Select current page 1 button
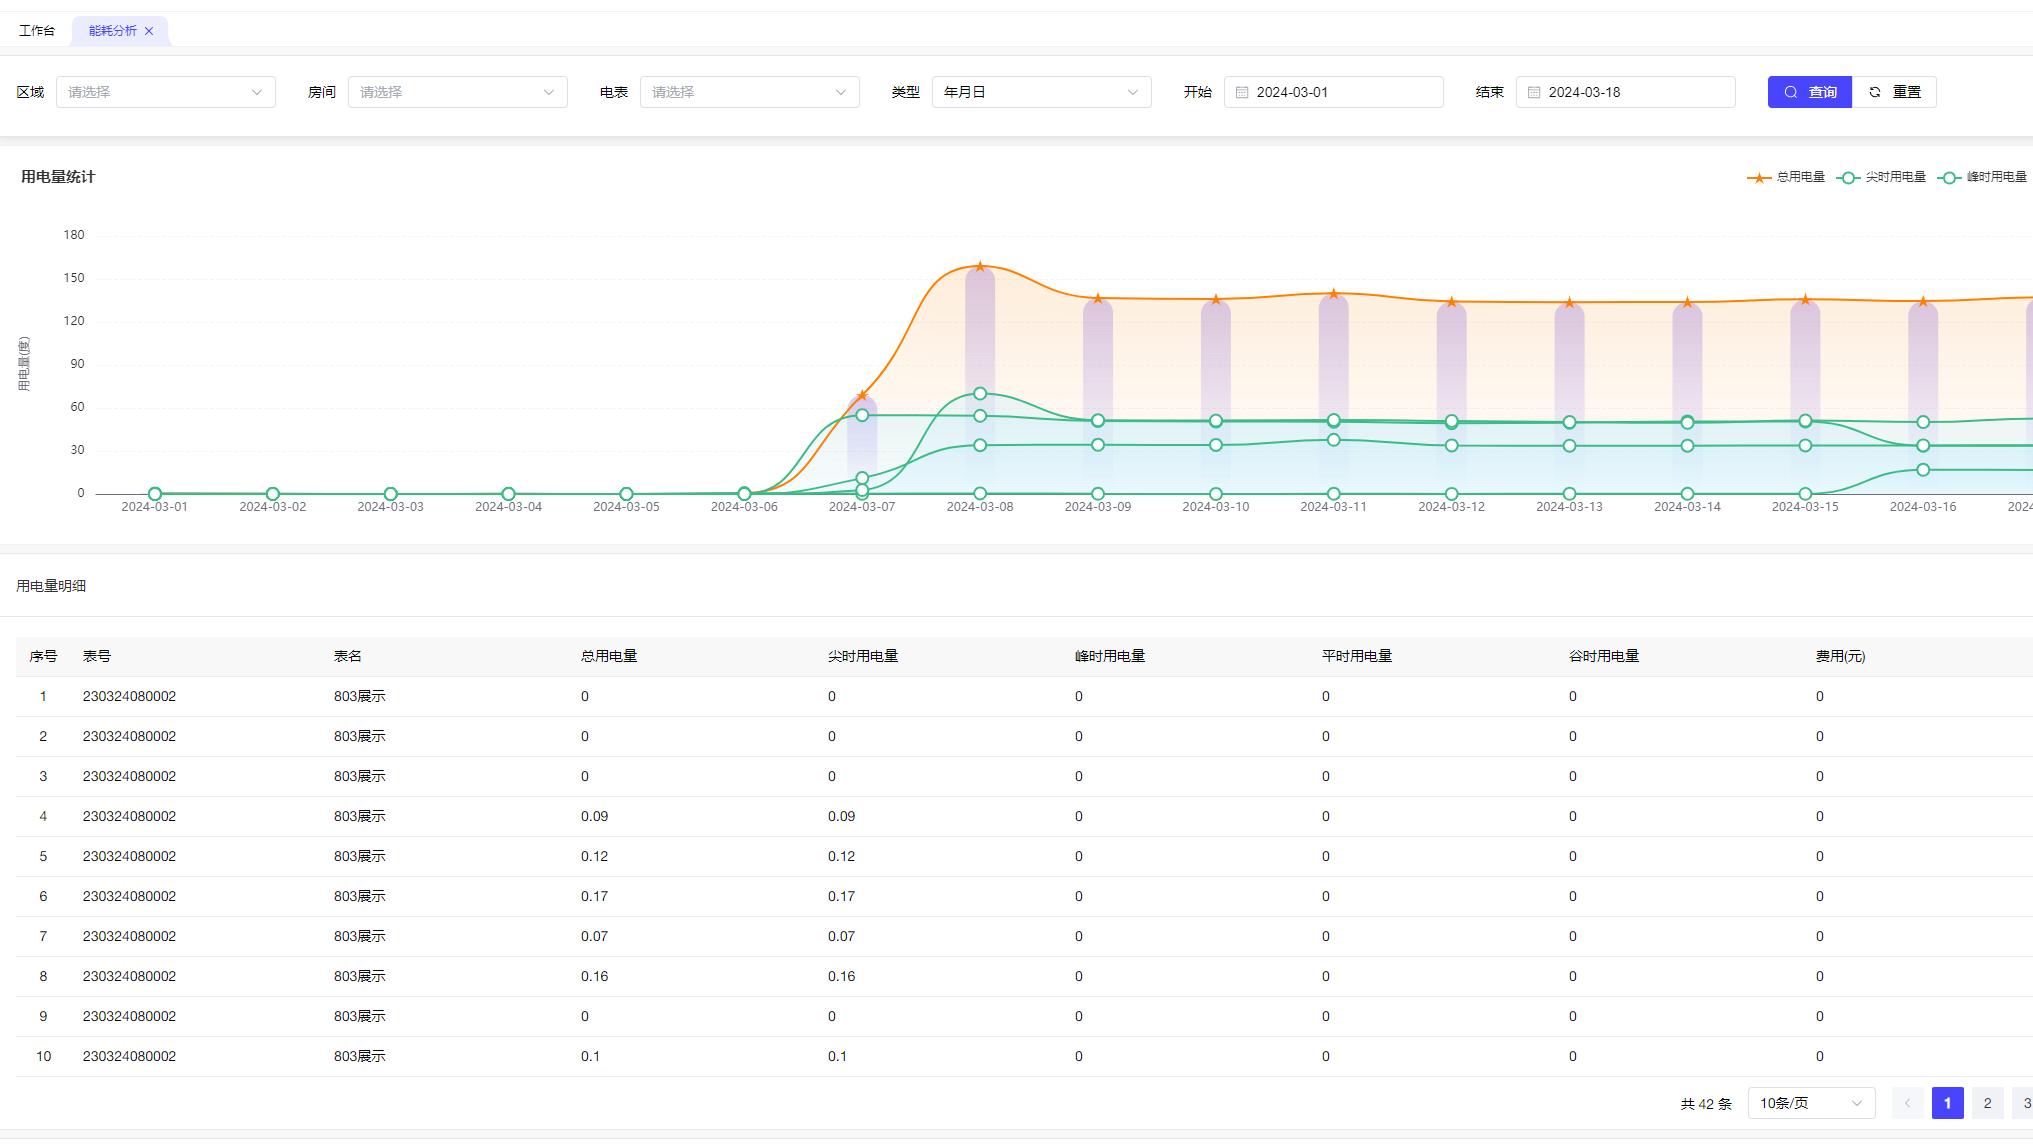 (1947, 1103)
